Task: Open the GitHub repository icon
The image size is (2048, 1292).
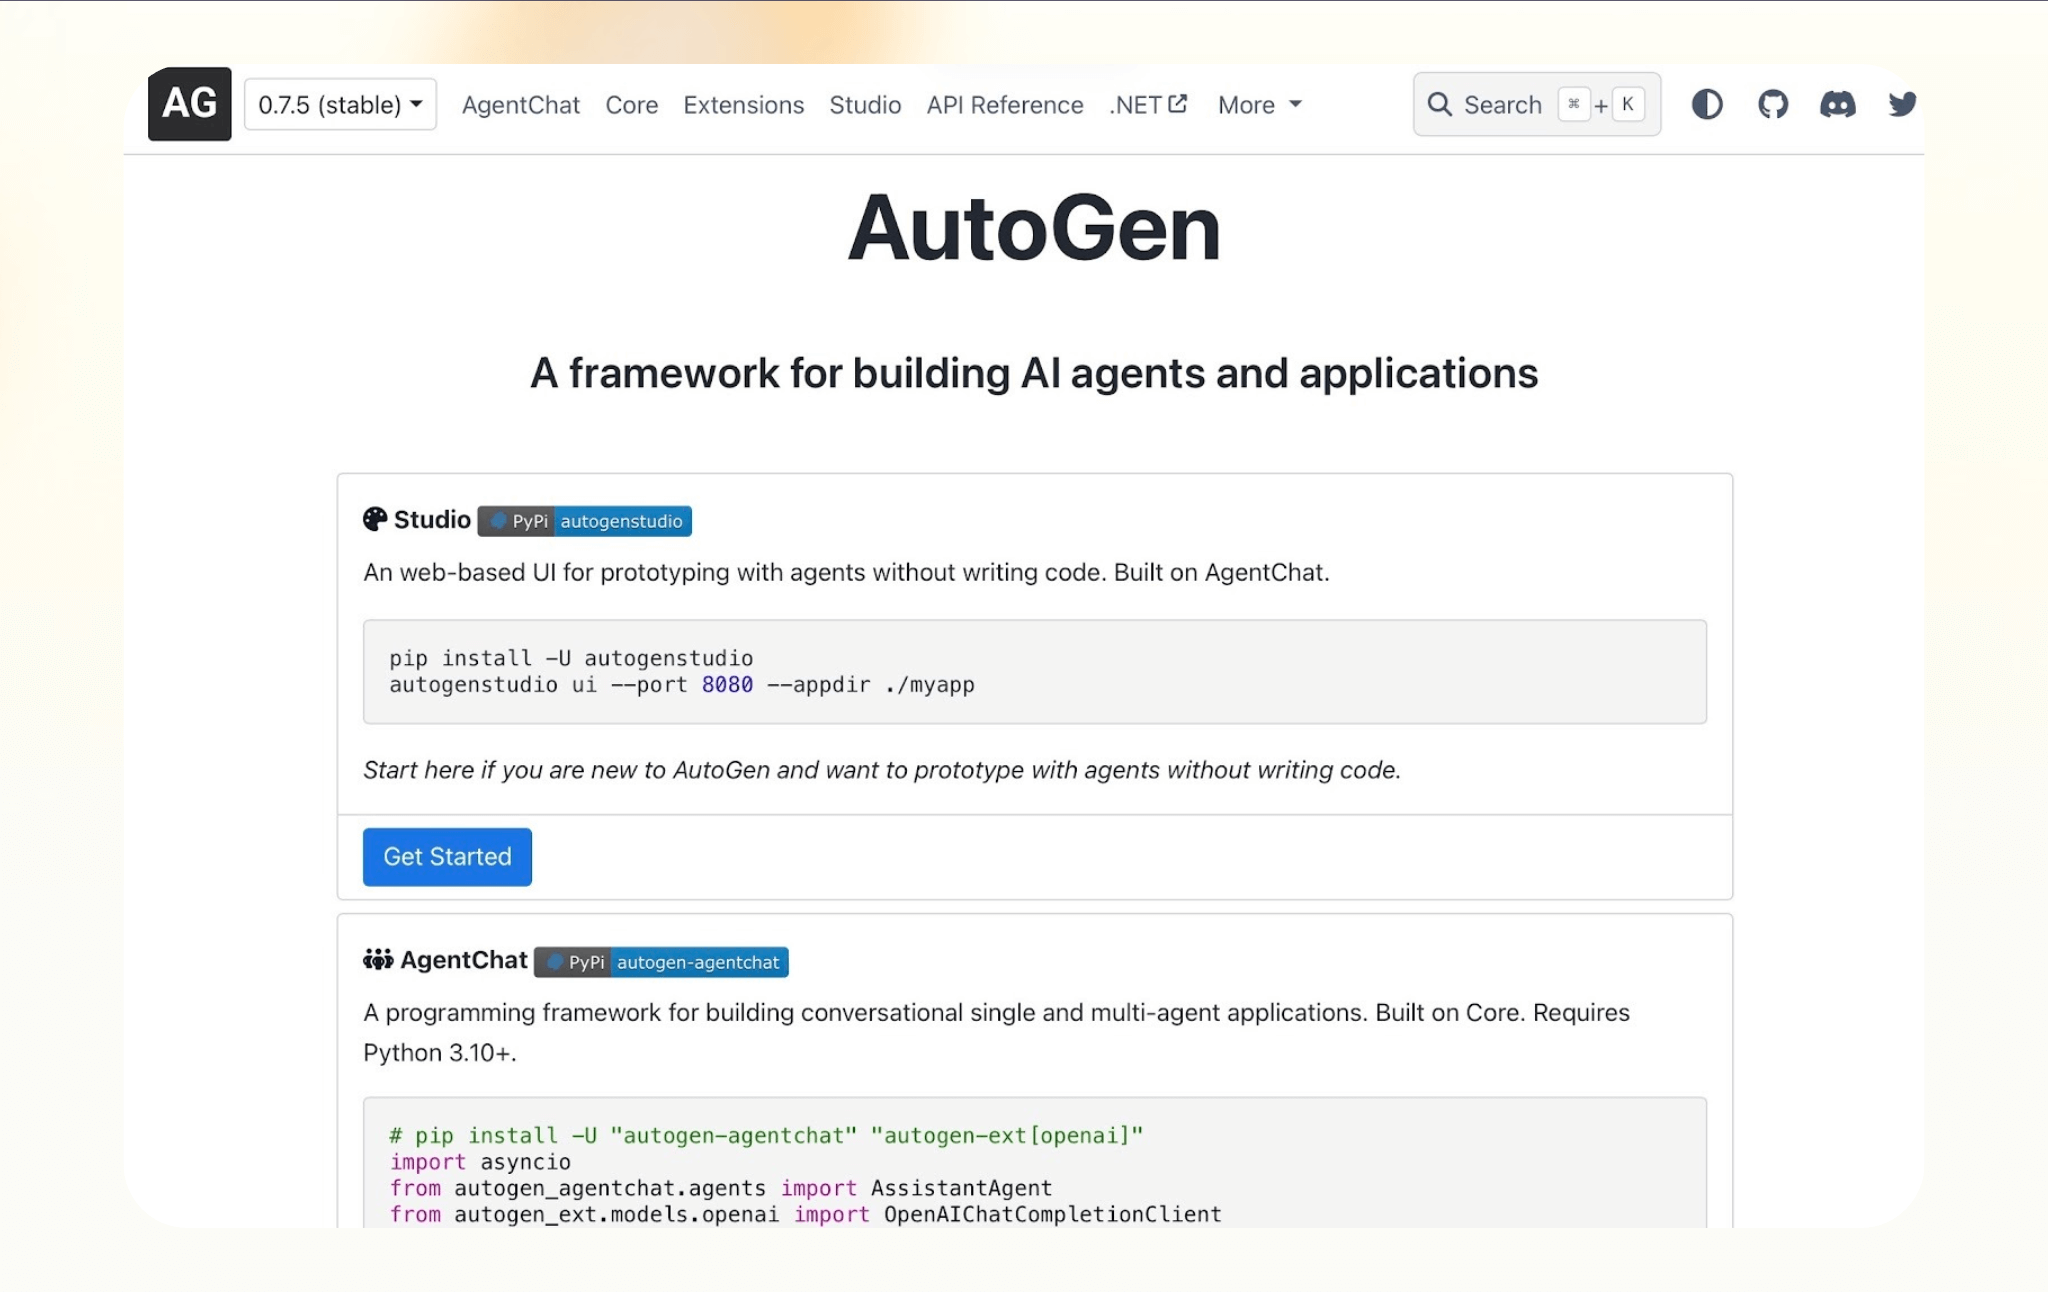Action: point(1773,104)
